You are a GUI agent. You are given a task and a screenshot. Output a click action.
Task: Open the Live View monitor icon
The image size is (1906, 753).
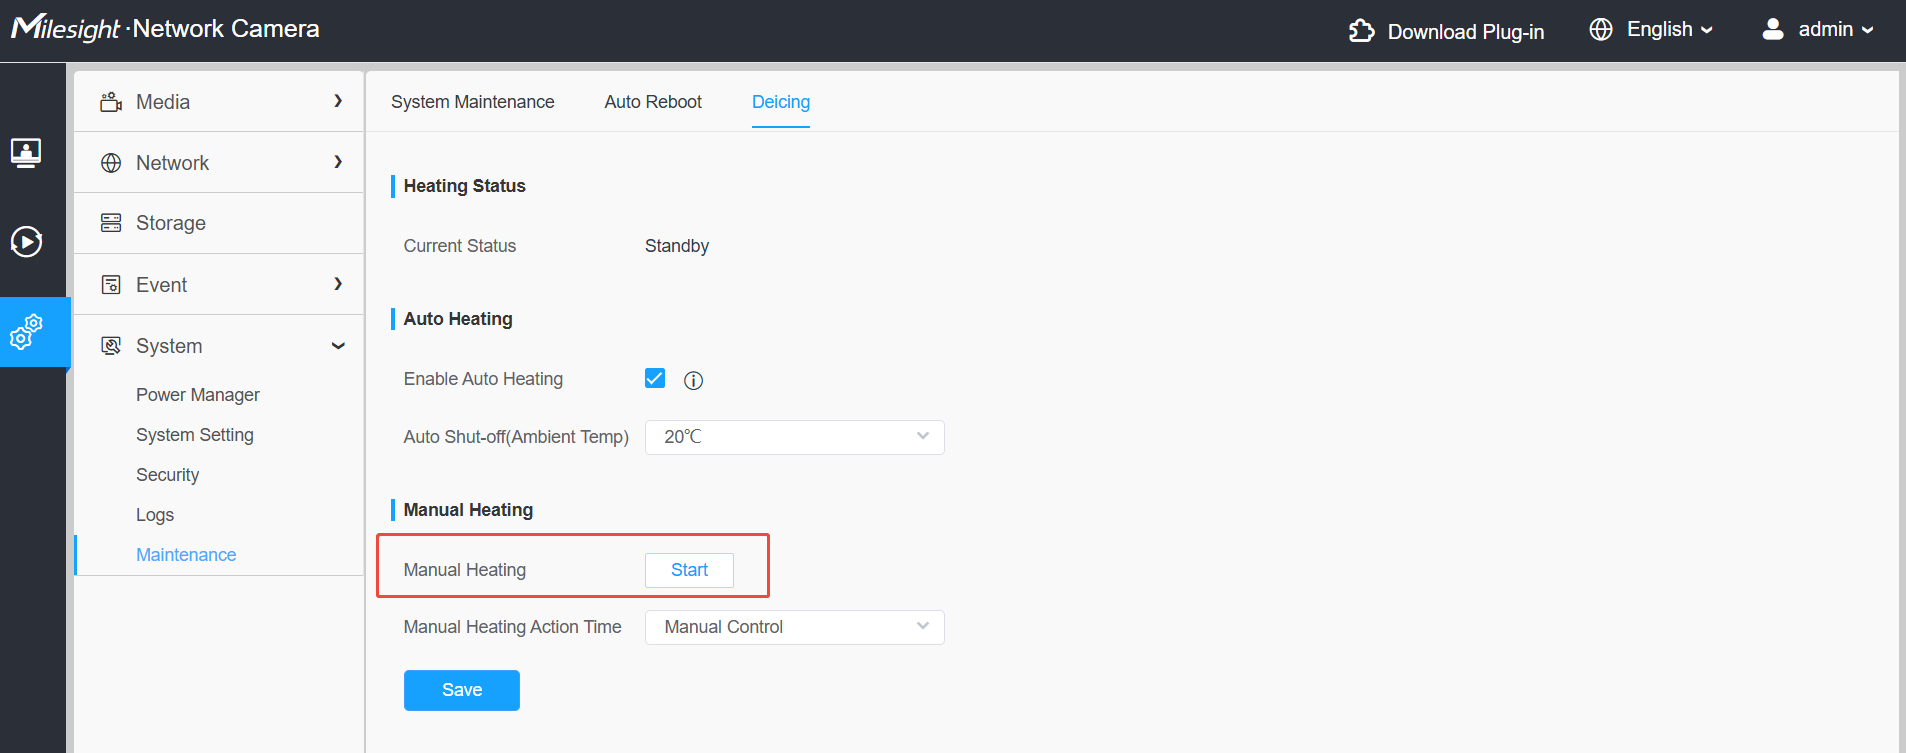pos(26,153)
